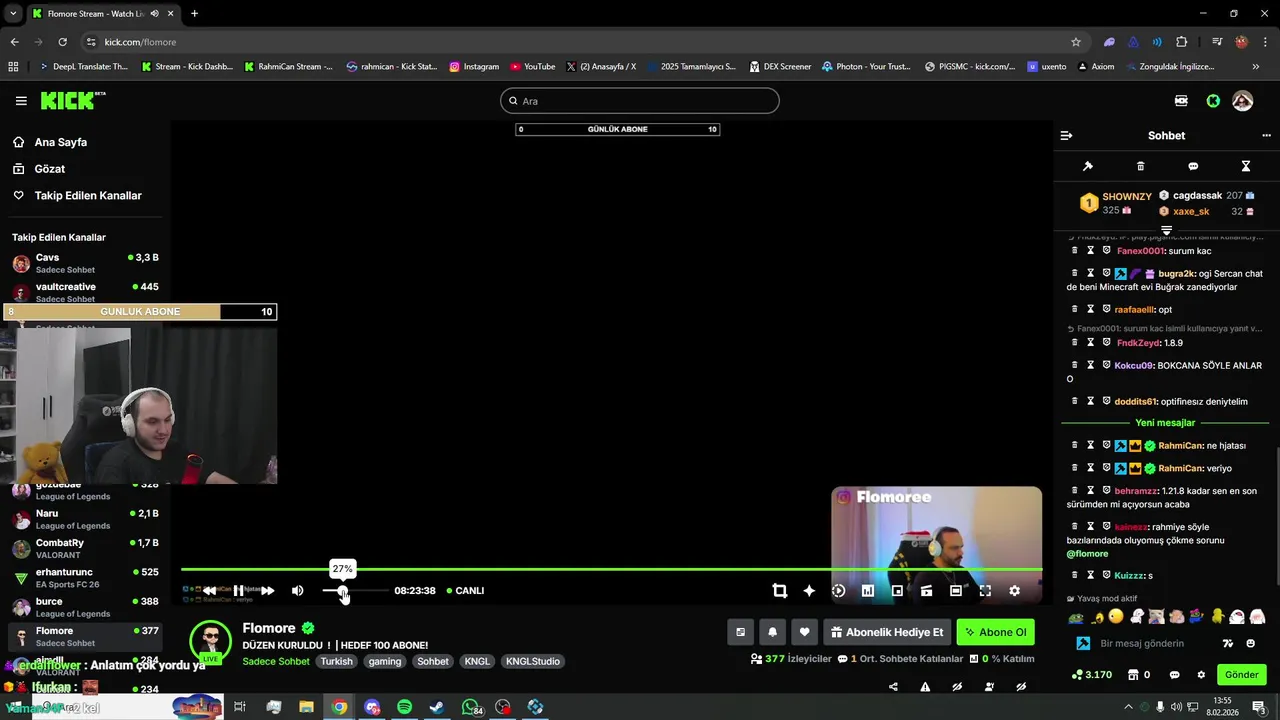This screenshot has width=1280, height=720.
Task: Expand the gift leaderboard handle
Action: [1166, 230]
